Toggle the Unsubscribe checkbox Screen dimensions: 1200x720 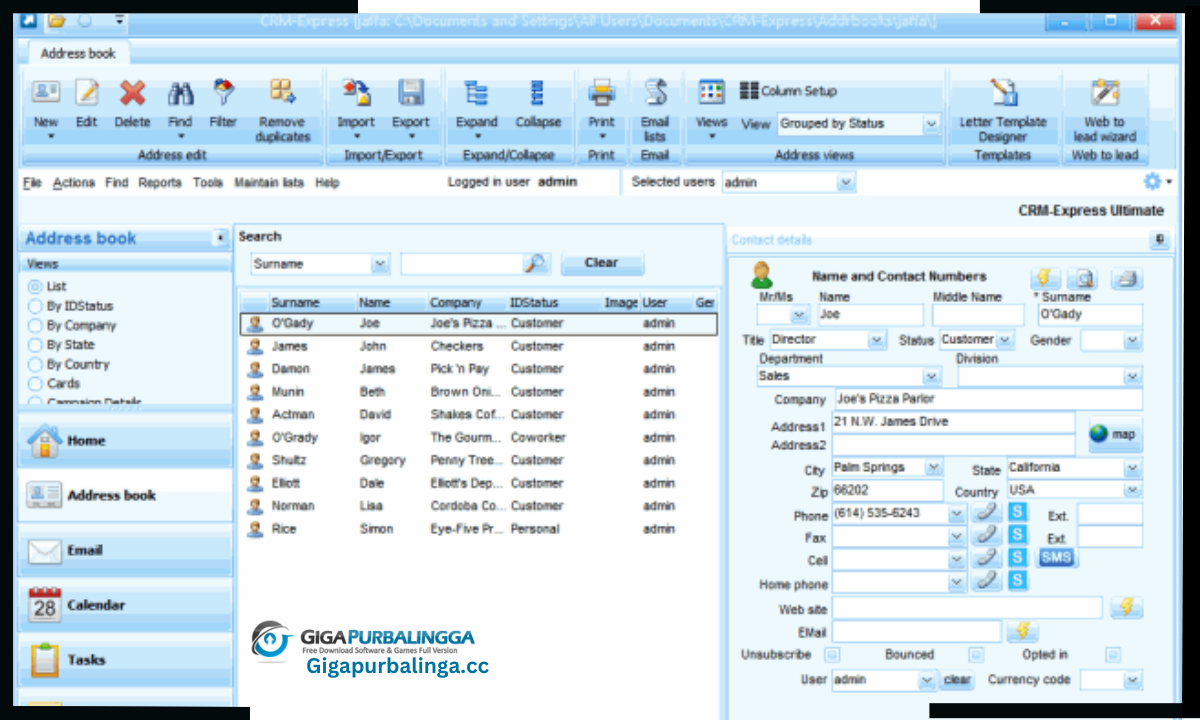pyautogui.click(x=831, y=655)
